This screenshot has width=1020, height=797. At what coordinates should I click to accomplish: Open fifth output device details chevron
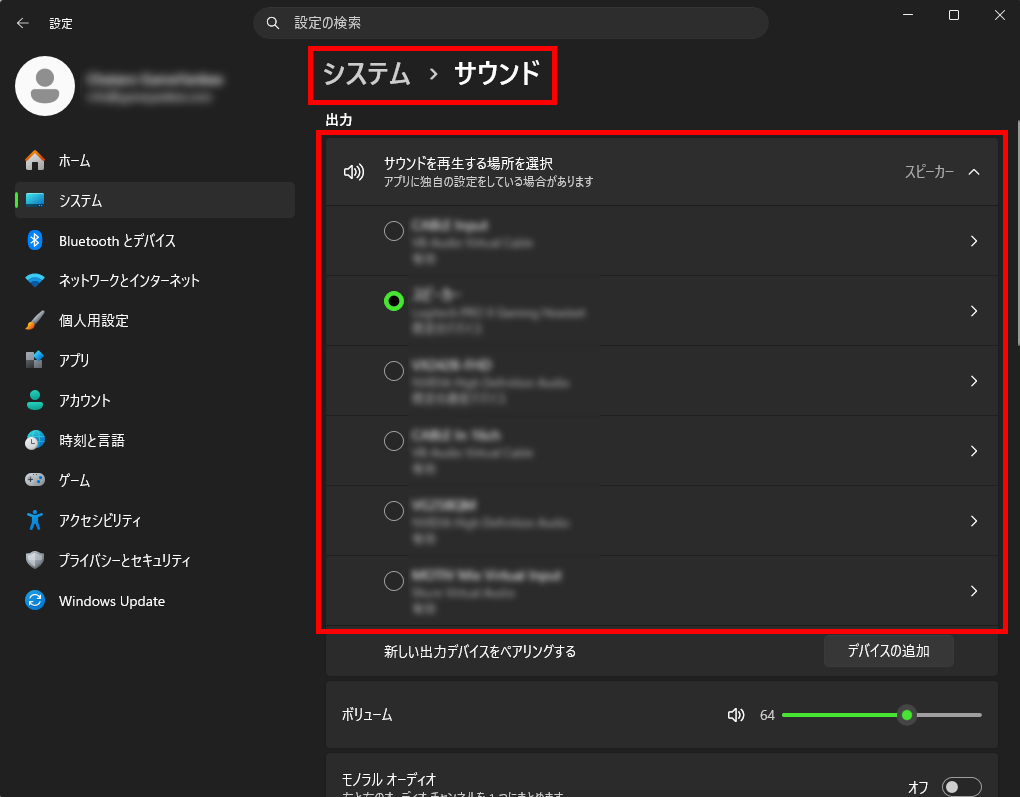point(974,521)
